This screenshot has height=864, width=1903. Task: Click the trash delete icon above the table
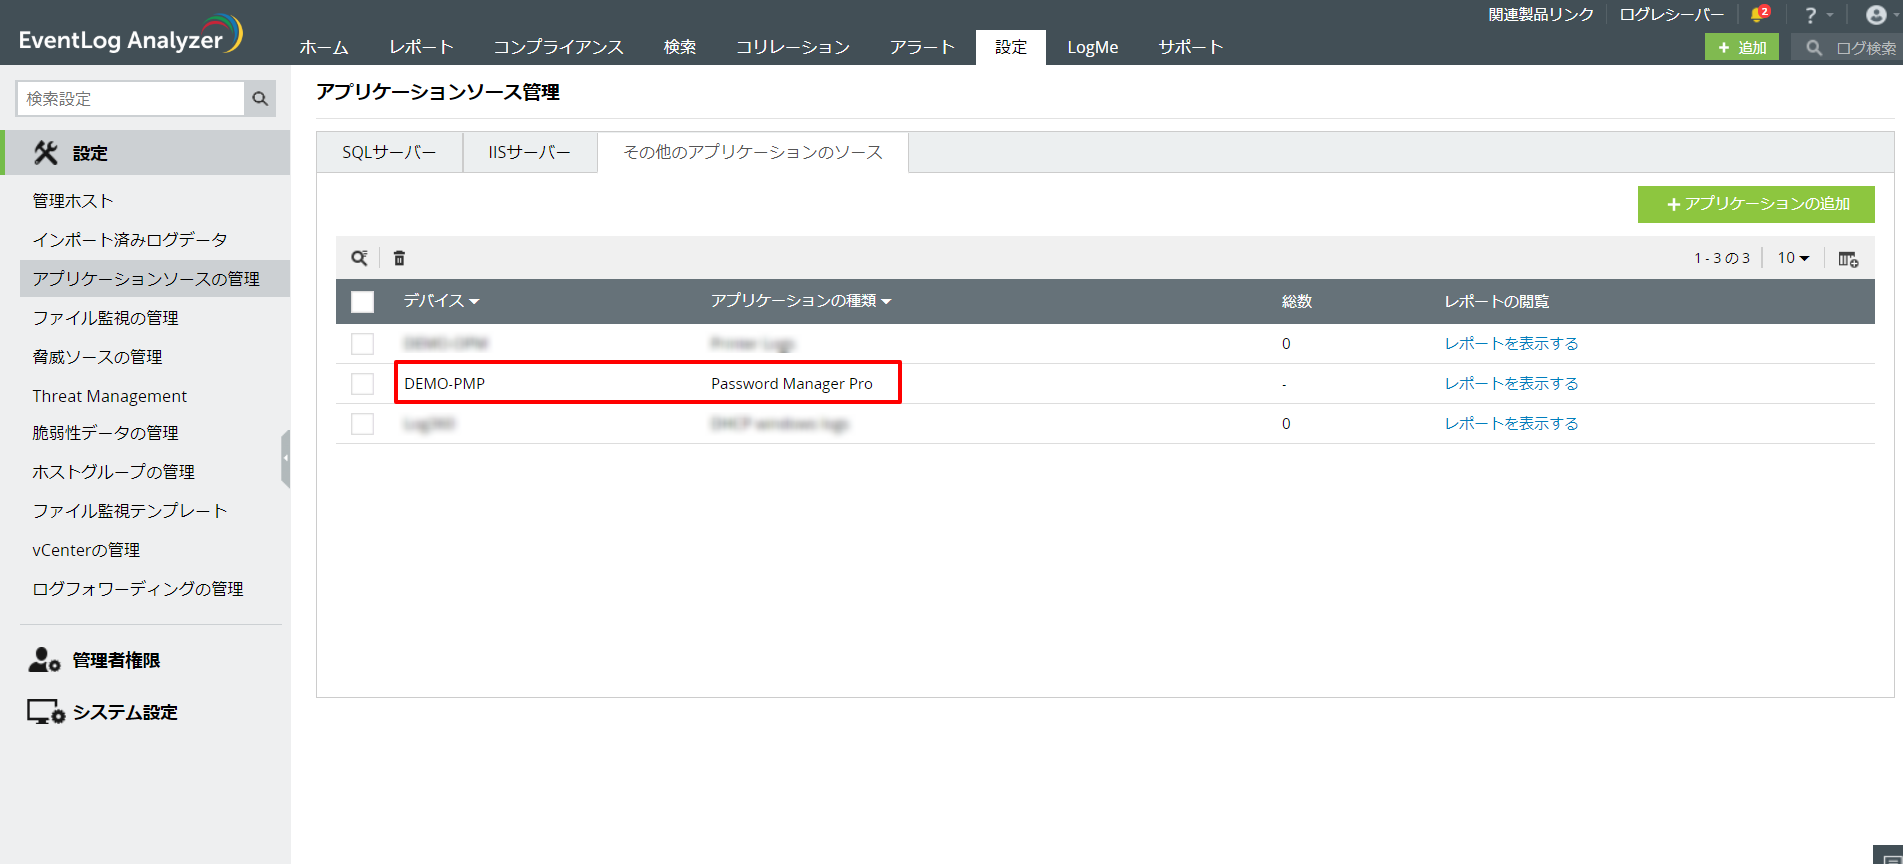tap(399, 258)
